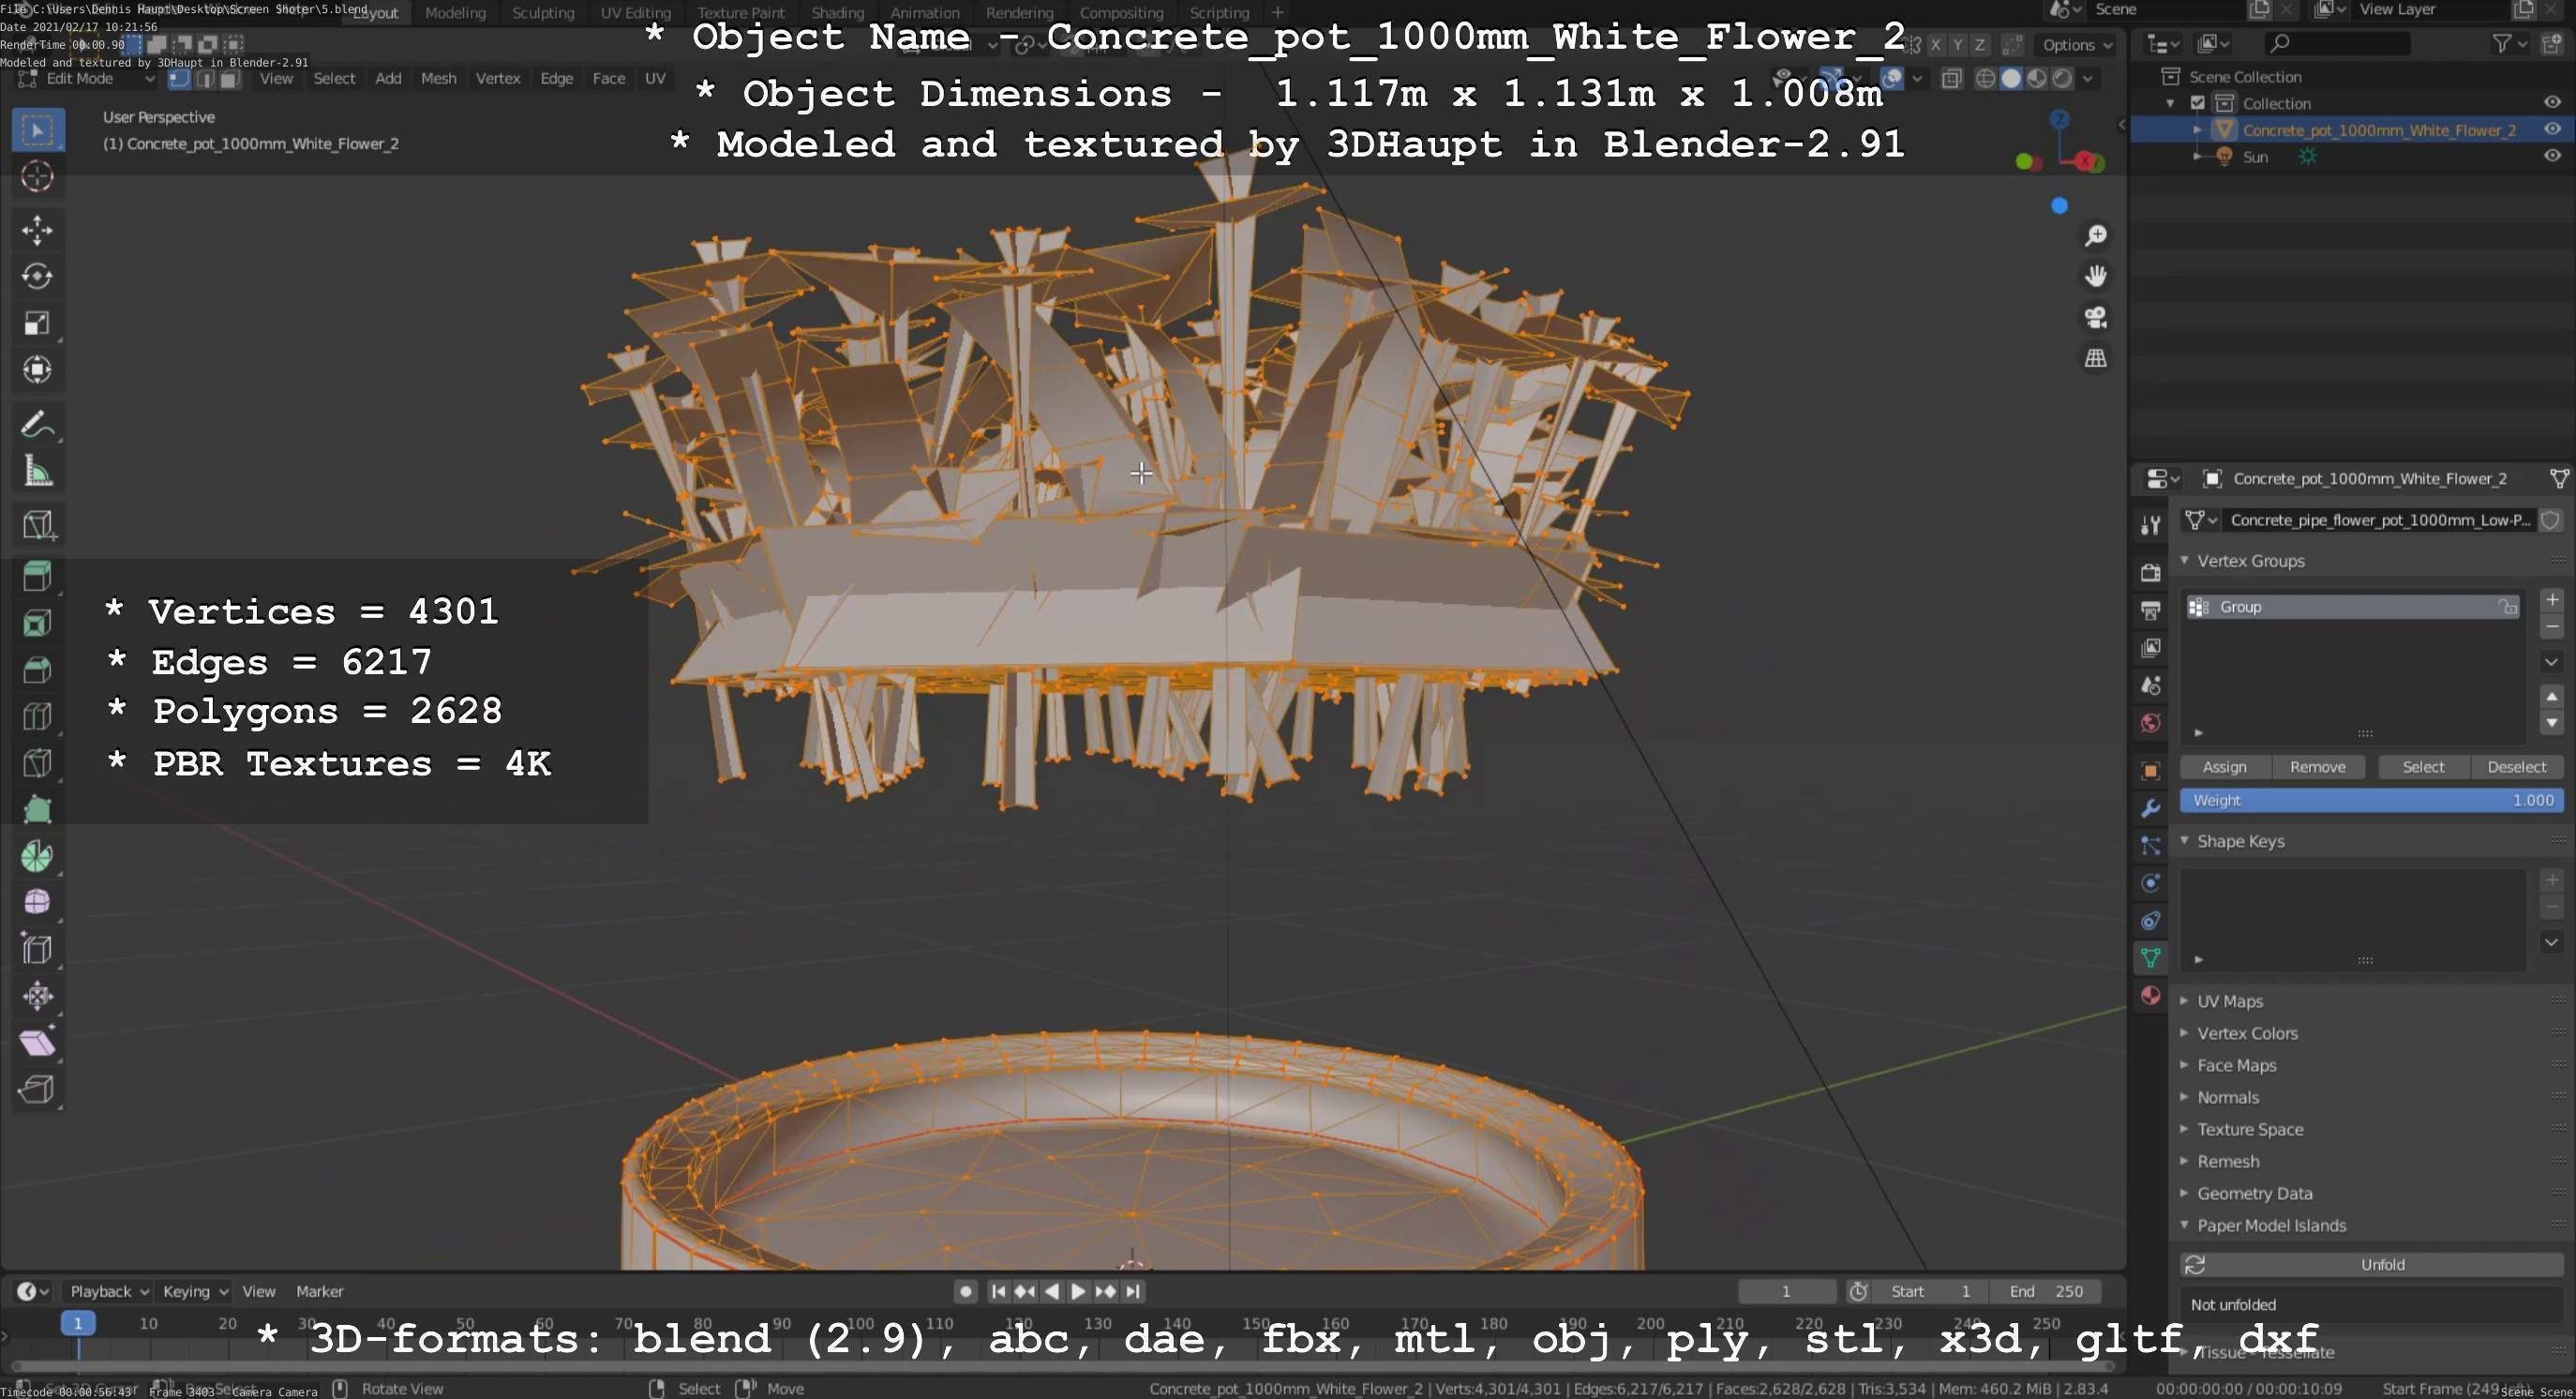Enable face select mode
The width and height of the screenshot is (2576, 1399).
coord(229,79)
